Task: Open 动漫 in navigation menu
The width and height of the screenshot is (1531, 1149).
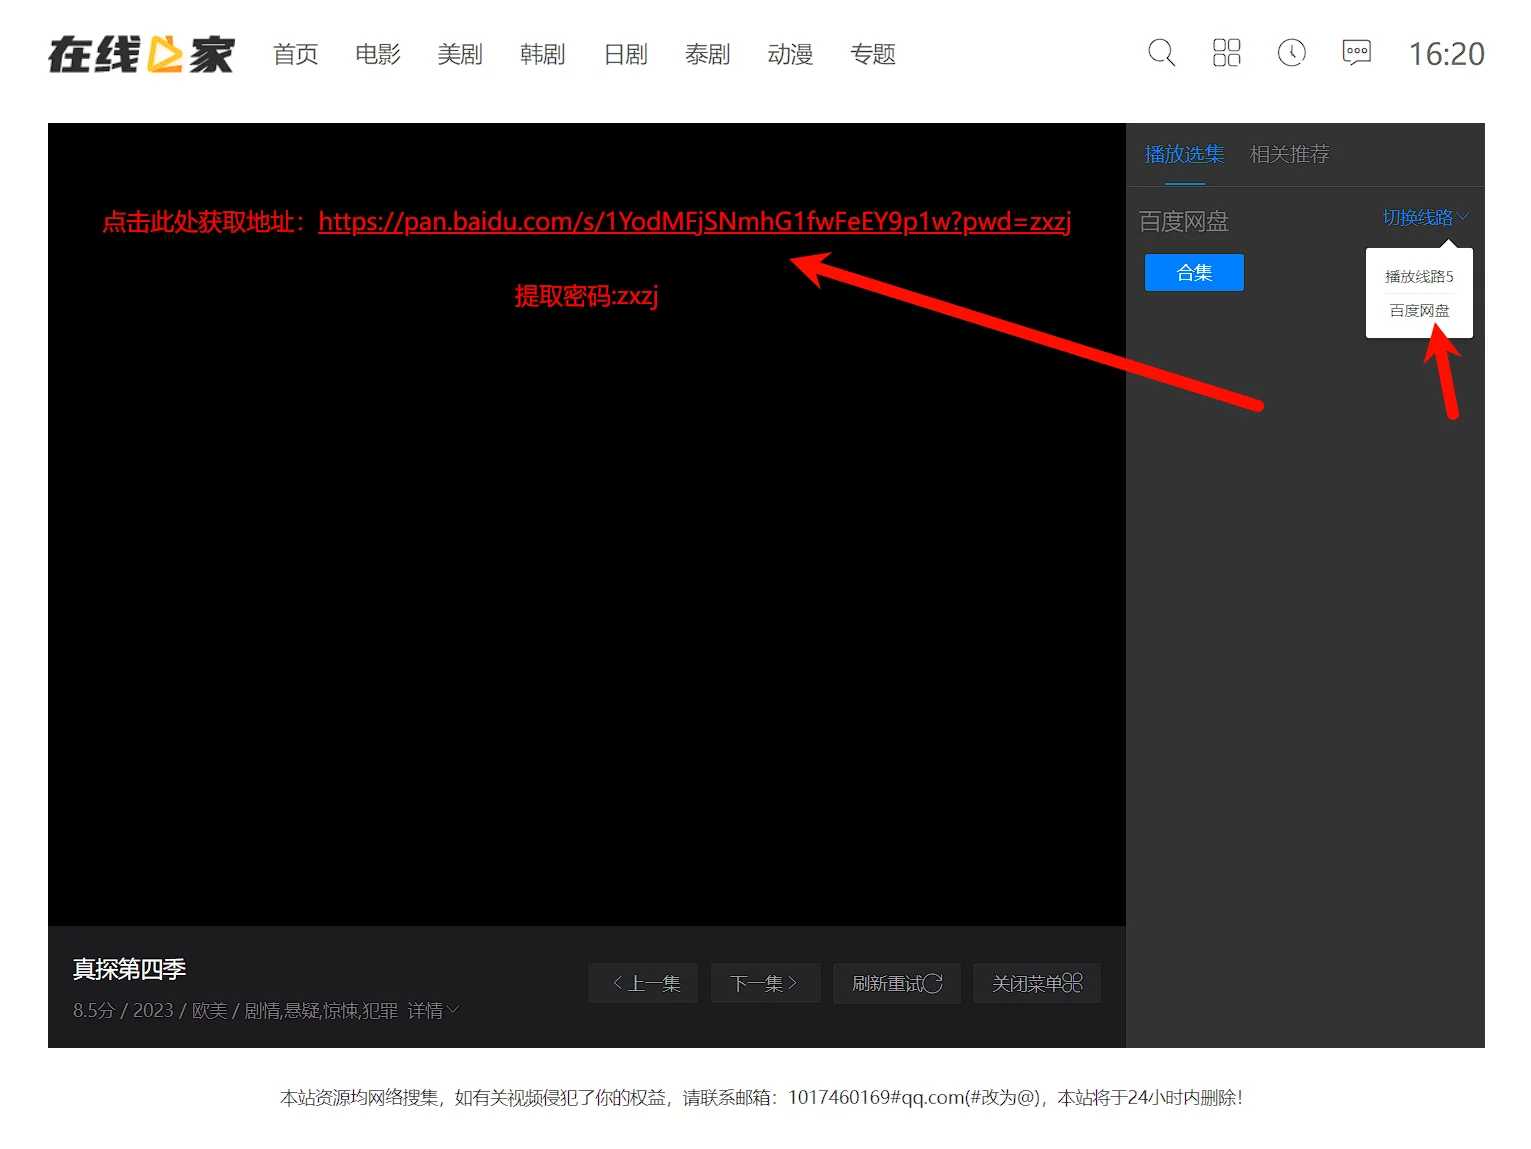Action: 790,54
